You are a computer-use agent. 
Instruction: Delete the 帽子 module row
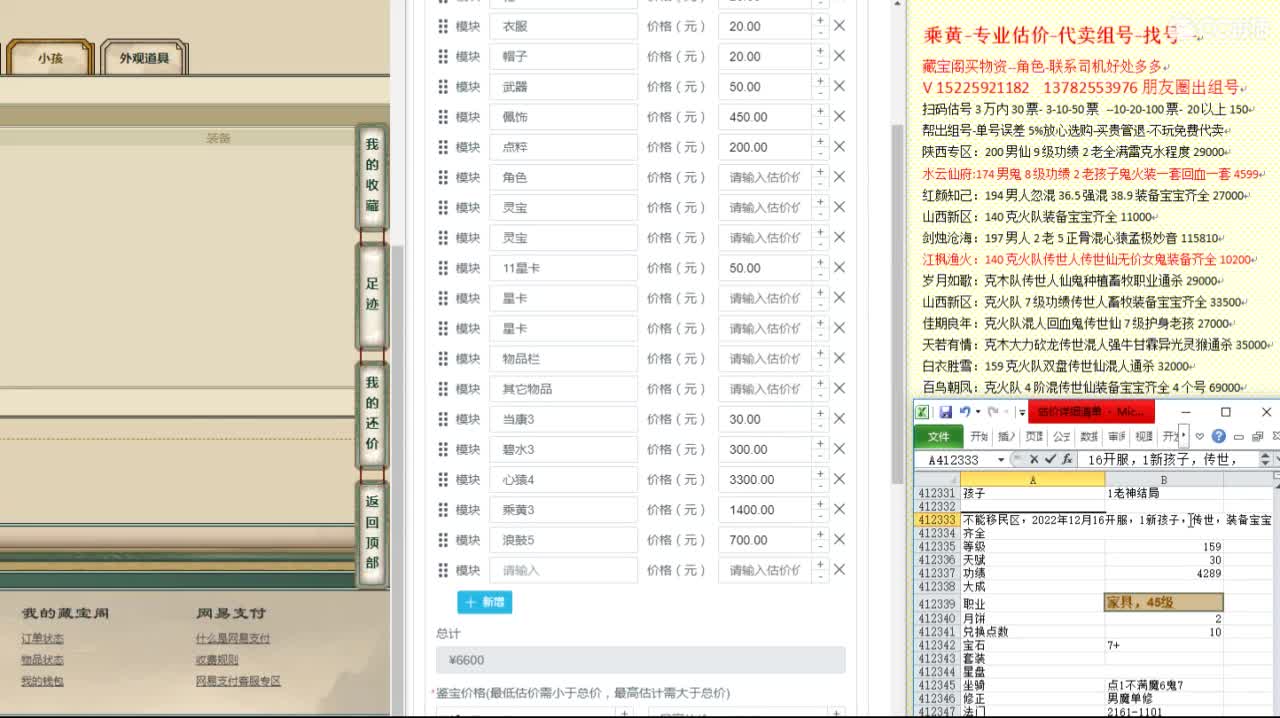[x=839, y=57]
